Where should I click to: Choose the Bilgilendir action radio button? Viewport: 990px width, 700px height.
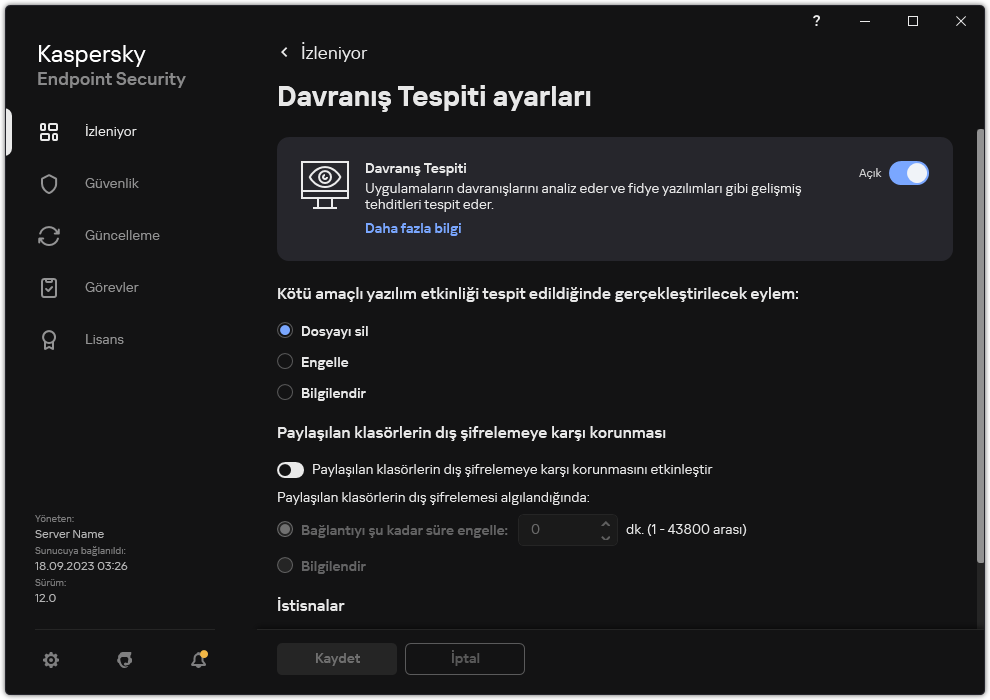point(285,393)
